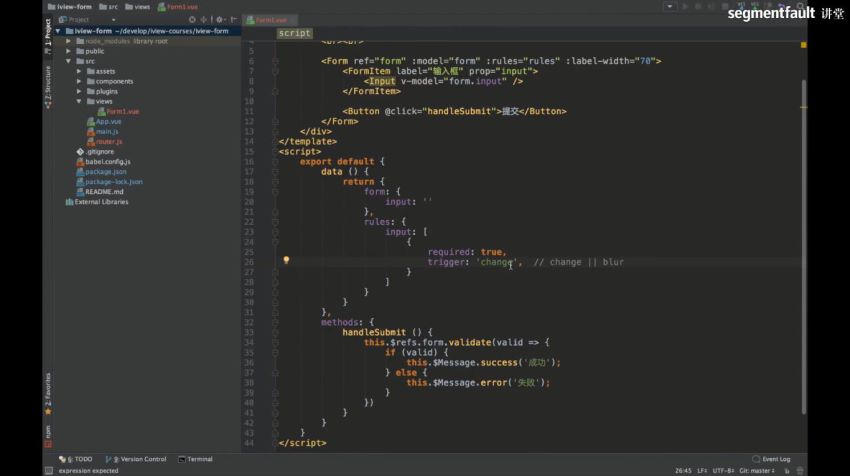Open the Terminal tool window
This screenshot has height=476, width=850.
click(196, 459)
